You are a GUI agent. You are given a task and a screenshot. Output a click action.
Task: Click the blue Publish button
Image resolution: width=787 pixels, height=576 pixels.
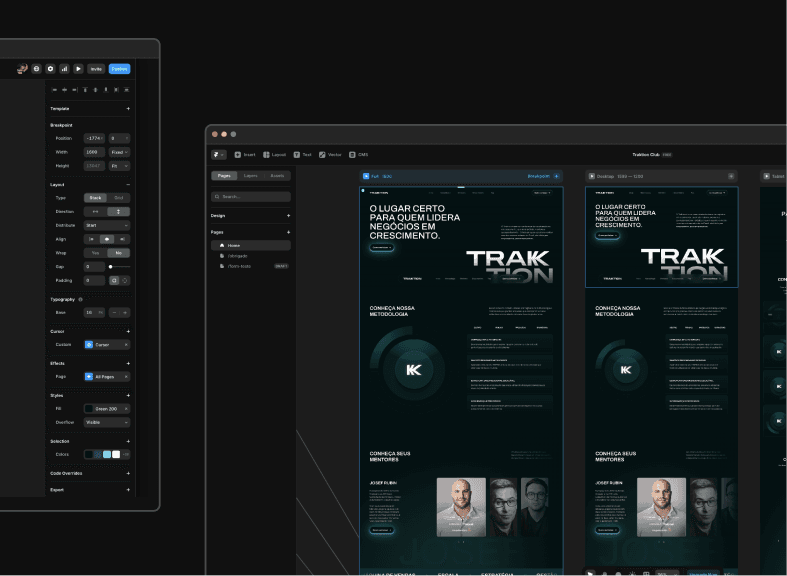119,69
